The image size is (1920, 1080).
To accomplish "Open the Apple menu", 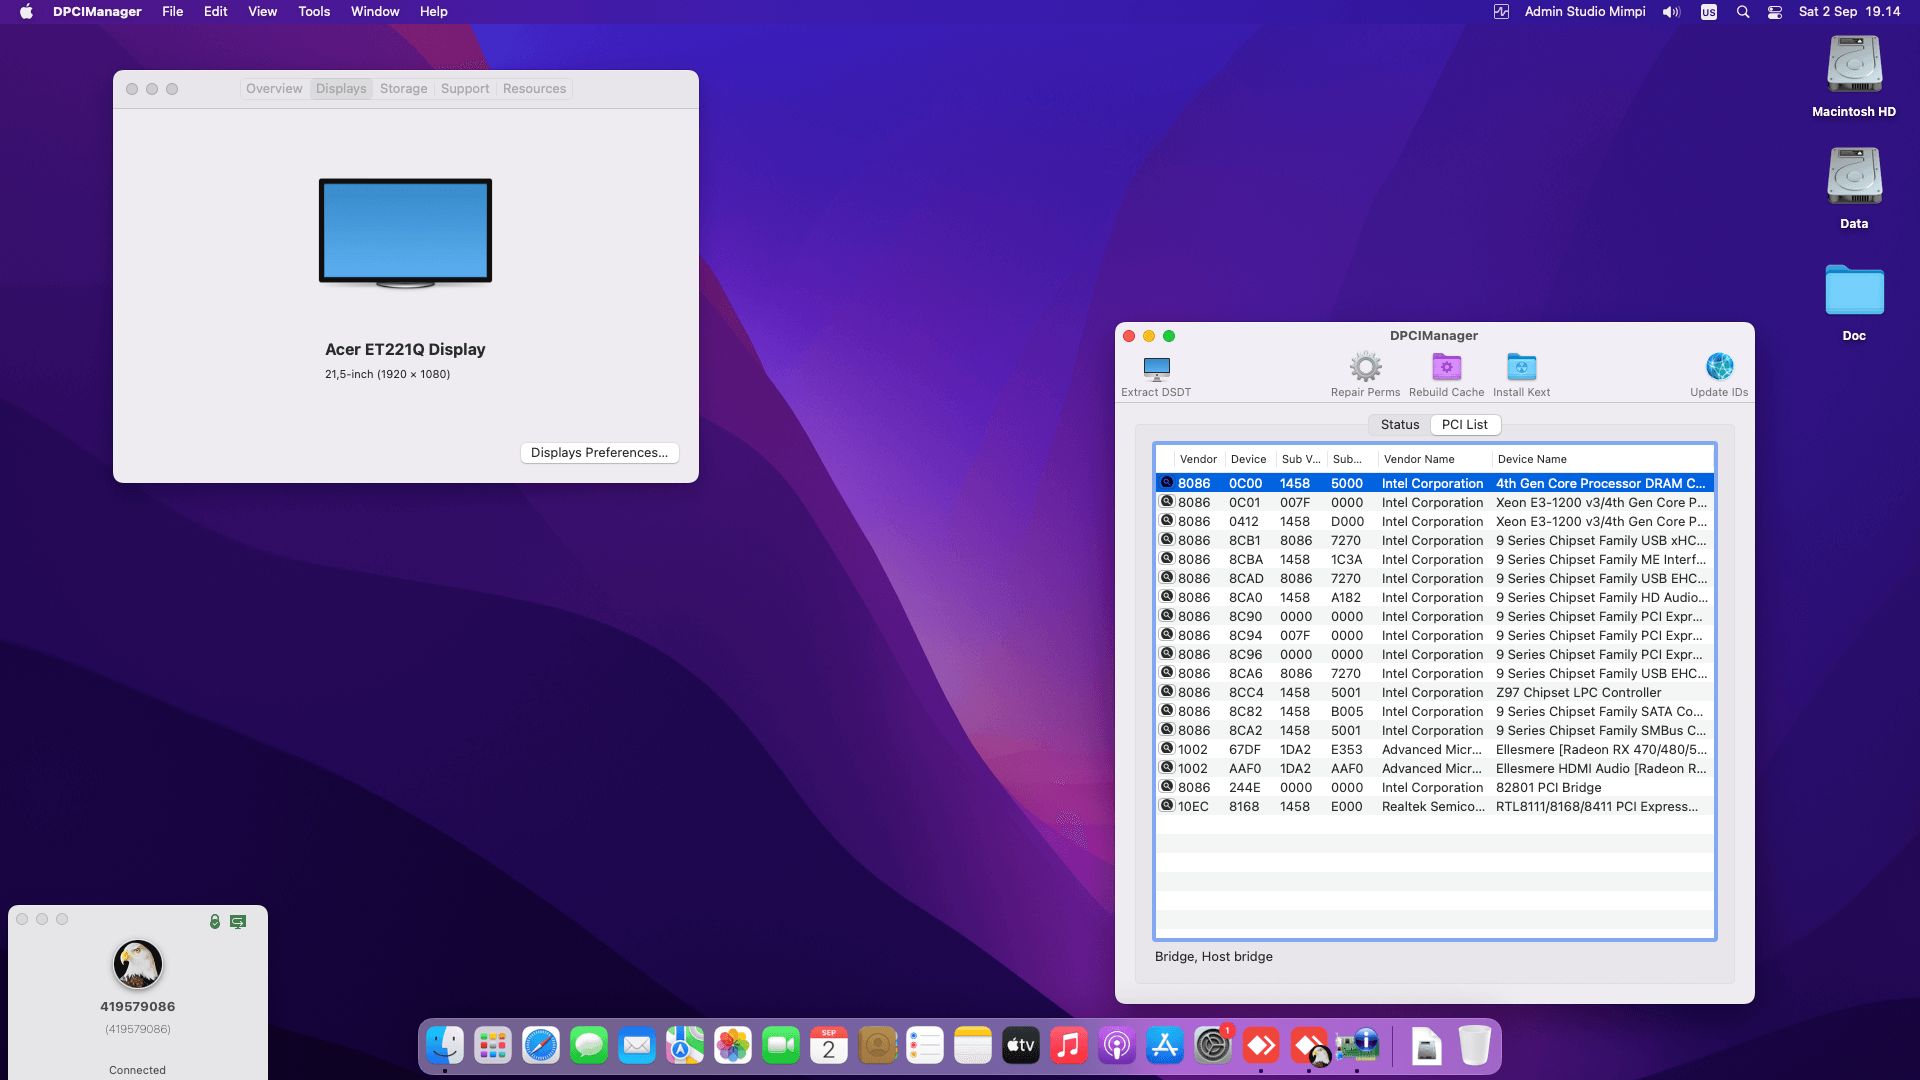I will [27, 12].
